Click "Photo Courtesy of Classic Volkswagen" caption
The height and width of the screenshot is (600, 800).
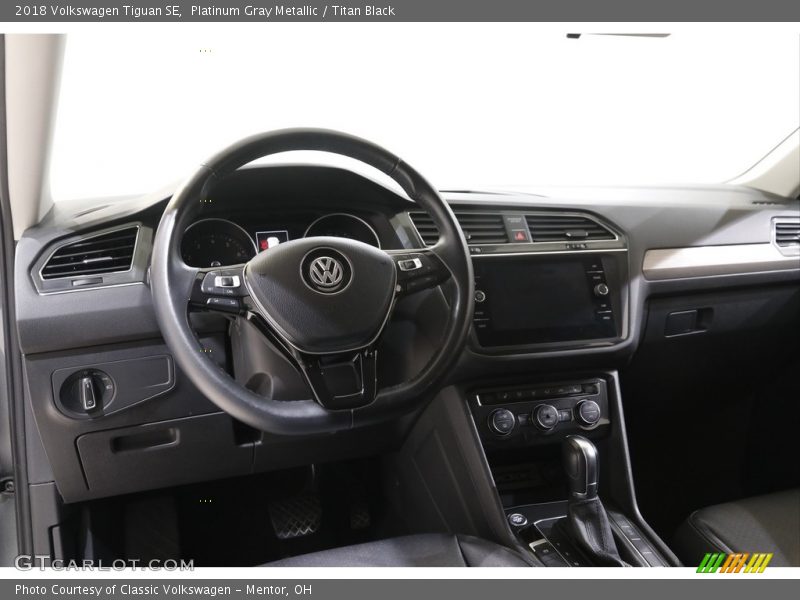point(123,590)
